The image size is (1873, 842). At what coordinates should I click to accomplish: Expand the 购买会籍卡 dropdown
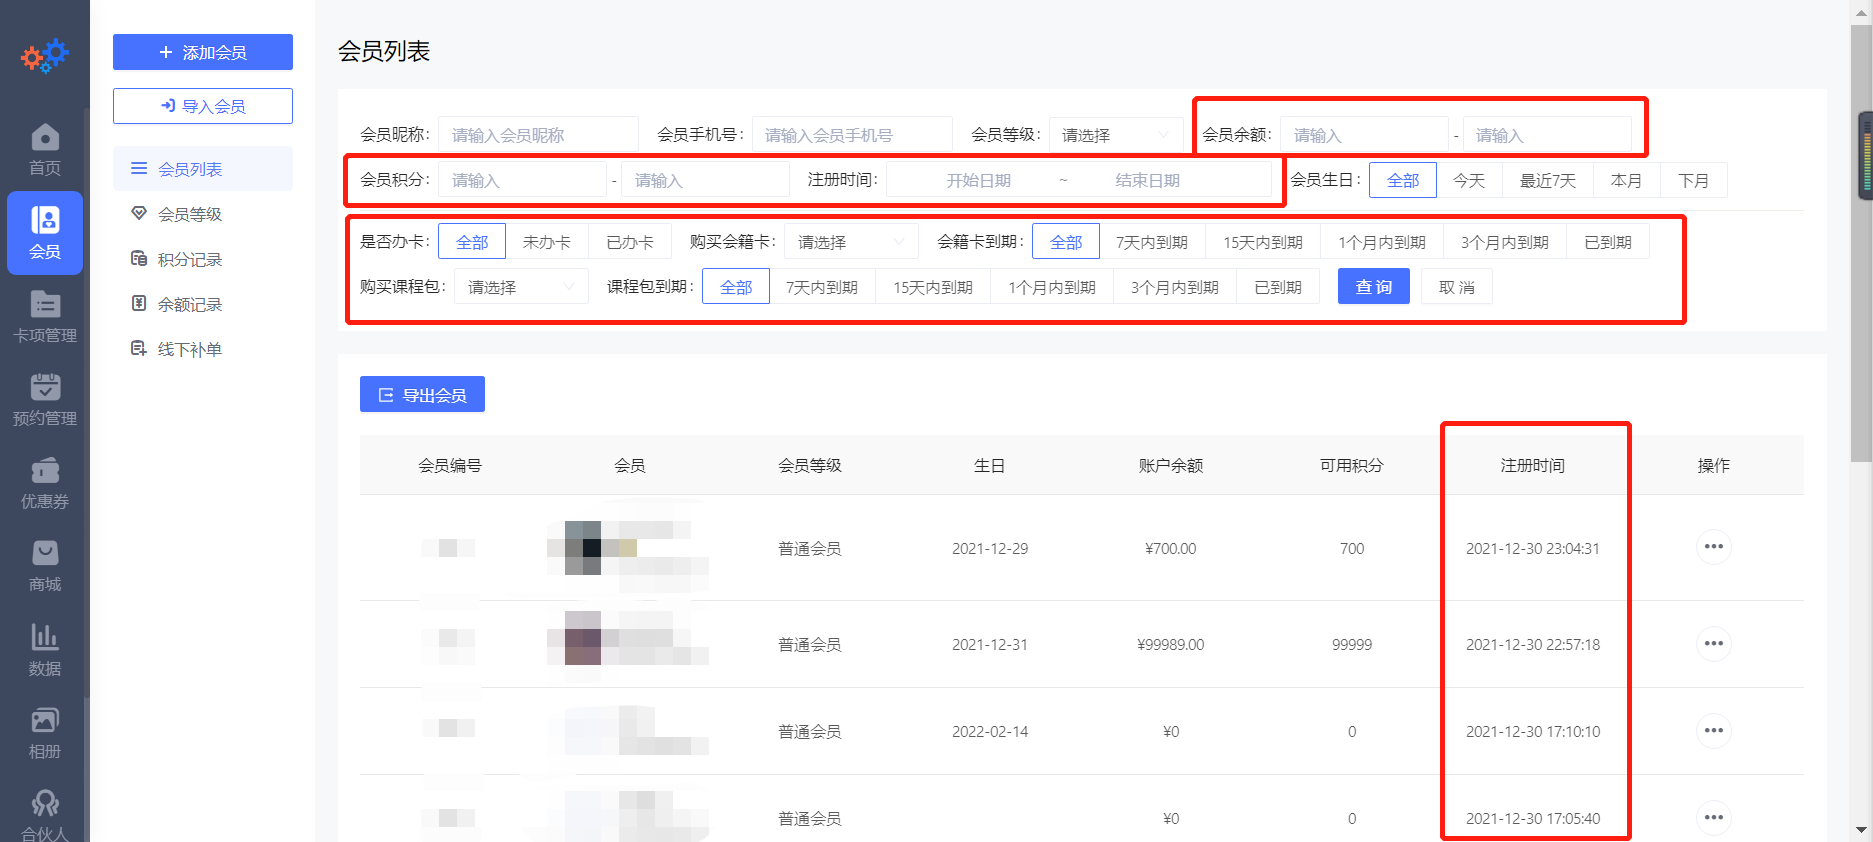pos(851,242)
